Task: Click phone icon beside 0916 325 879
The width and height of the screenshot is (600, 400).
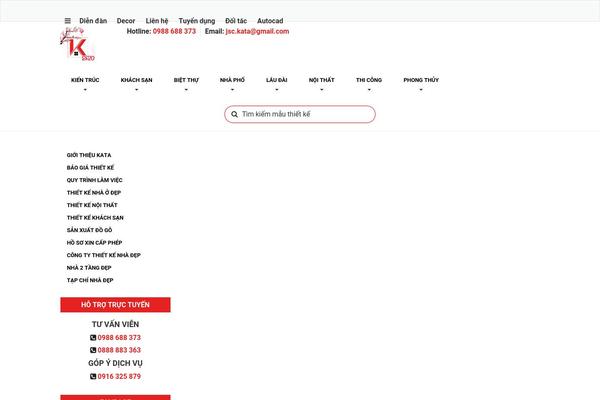Action: (x=93, y=377)
